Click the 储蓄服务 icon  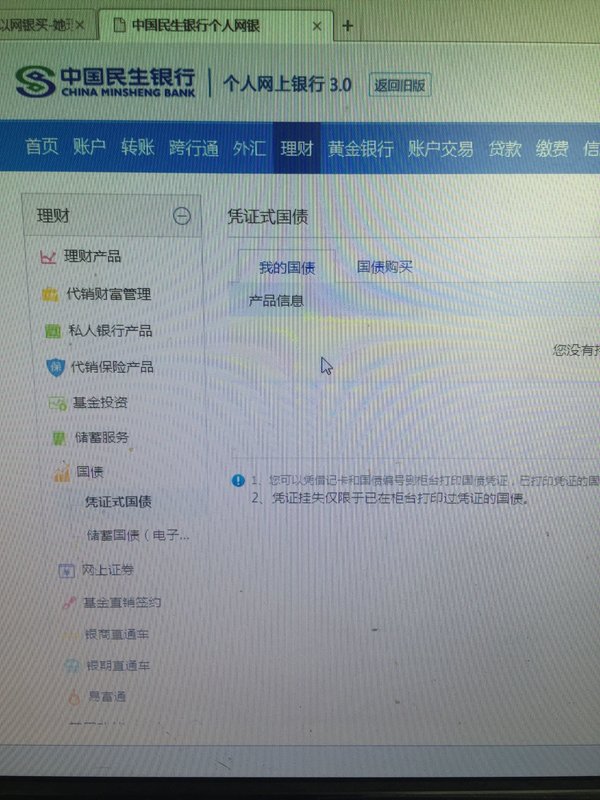(x=59, y=438)
